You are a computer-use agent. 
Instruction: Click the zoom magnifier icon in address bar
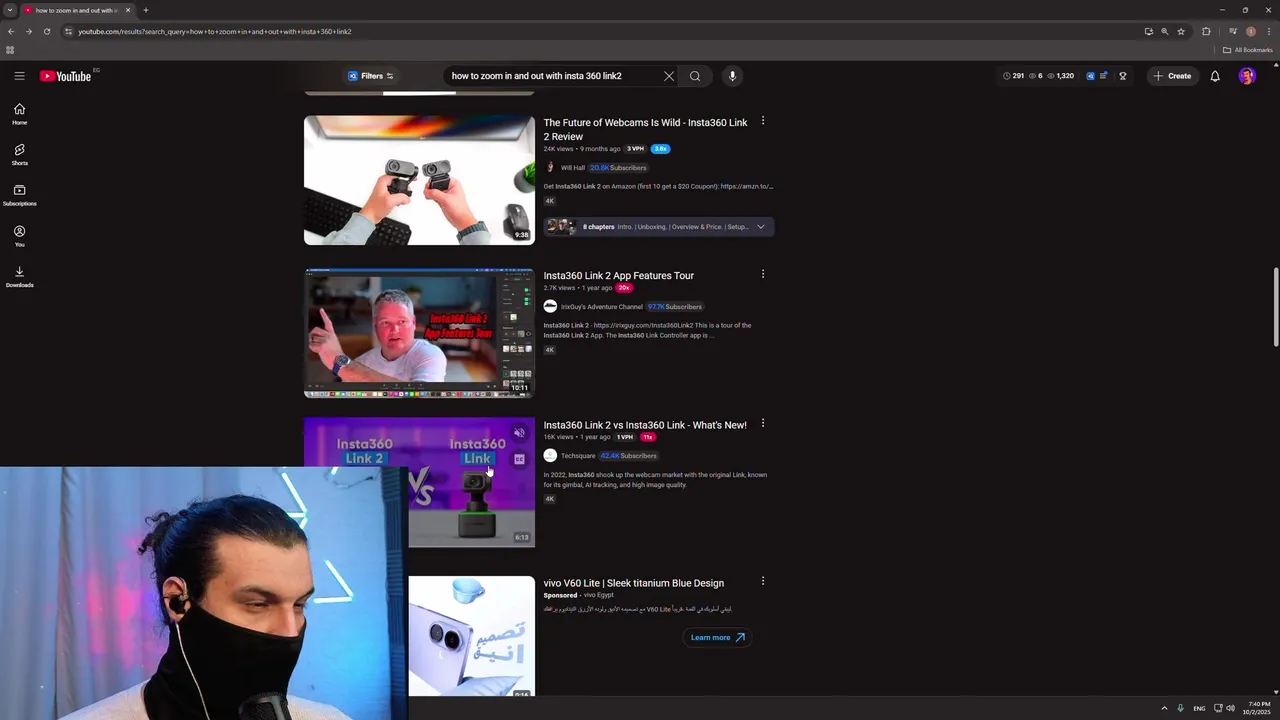click(x=1165, y=31)
